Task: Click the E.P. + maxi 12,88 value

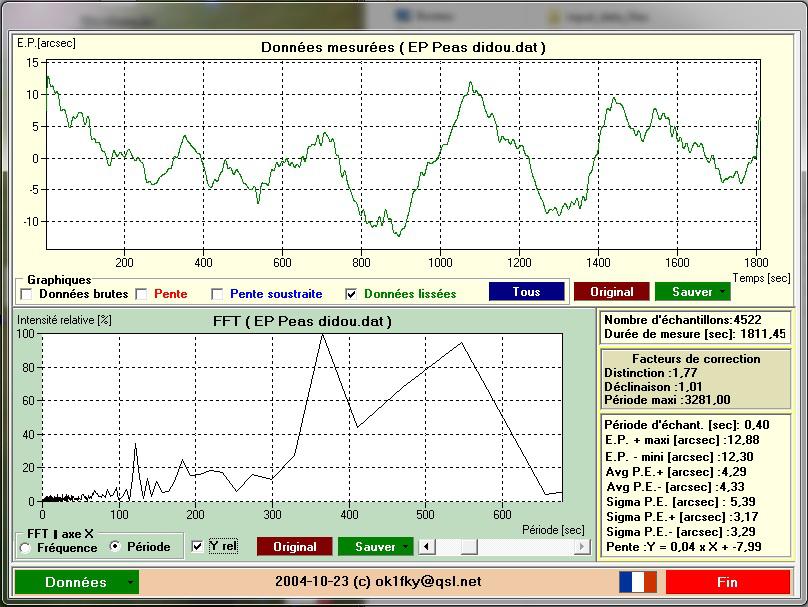Action: point(682,440)
